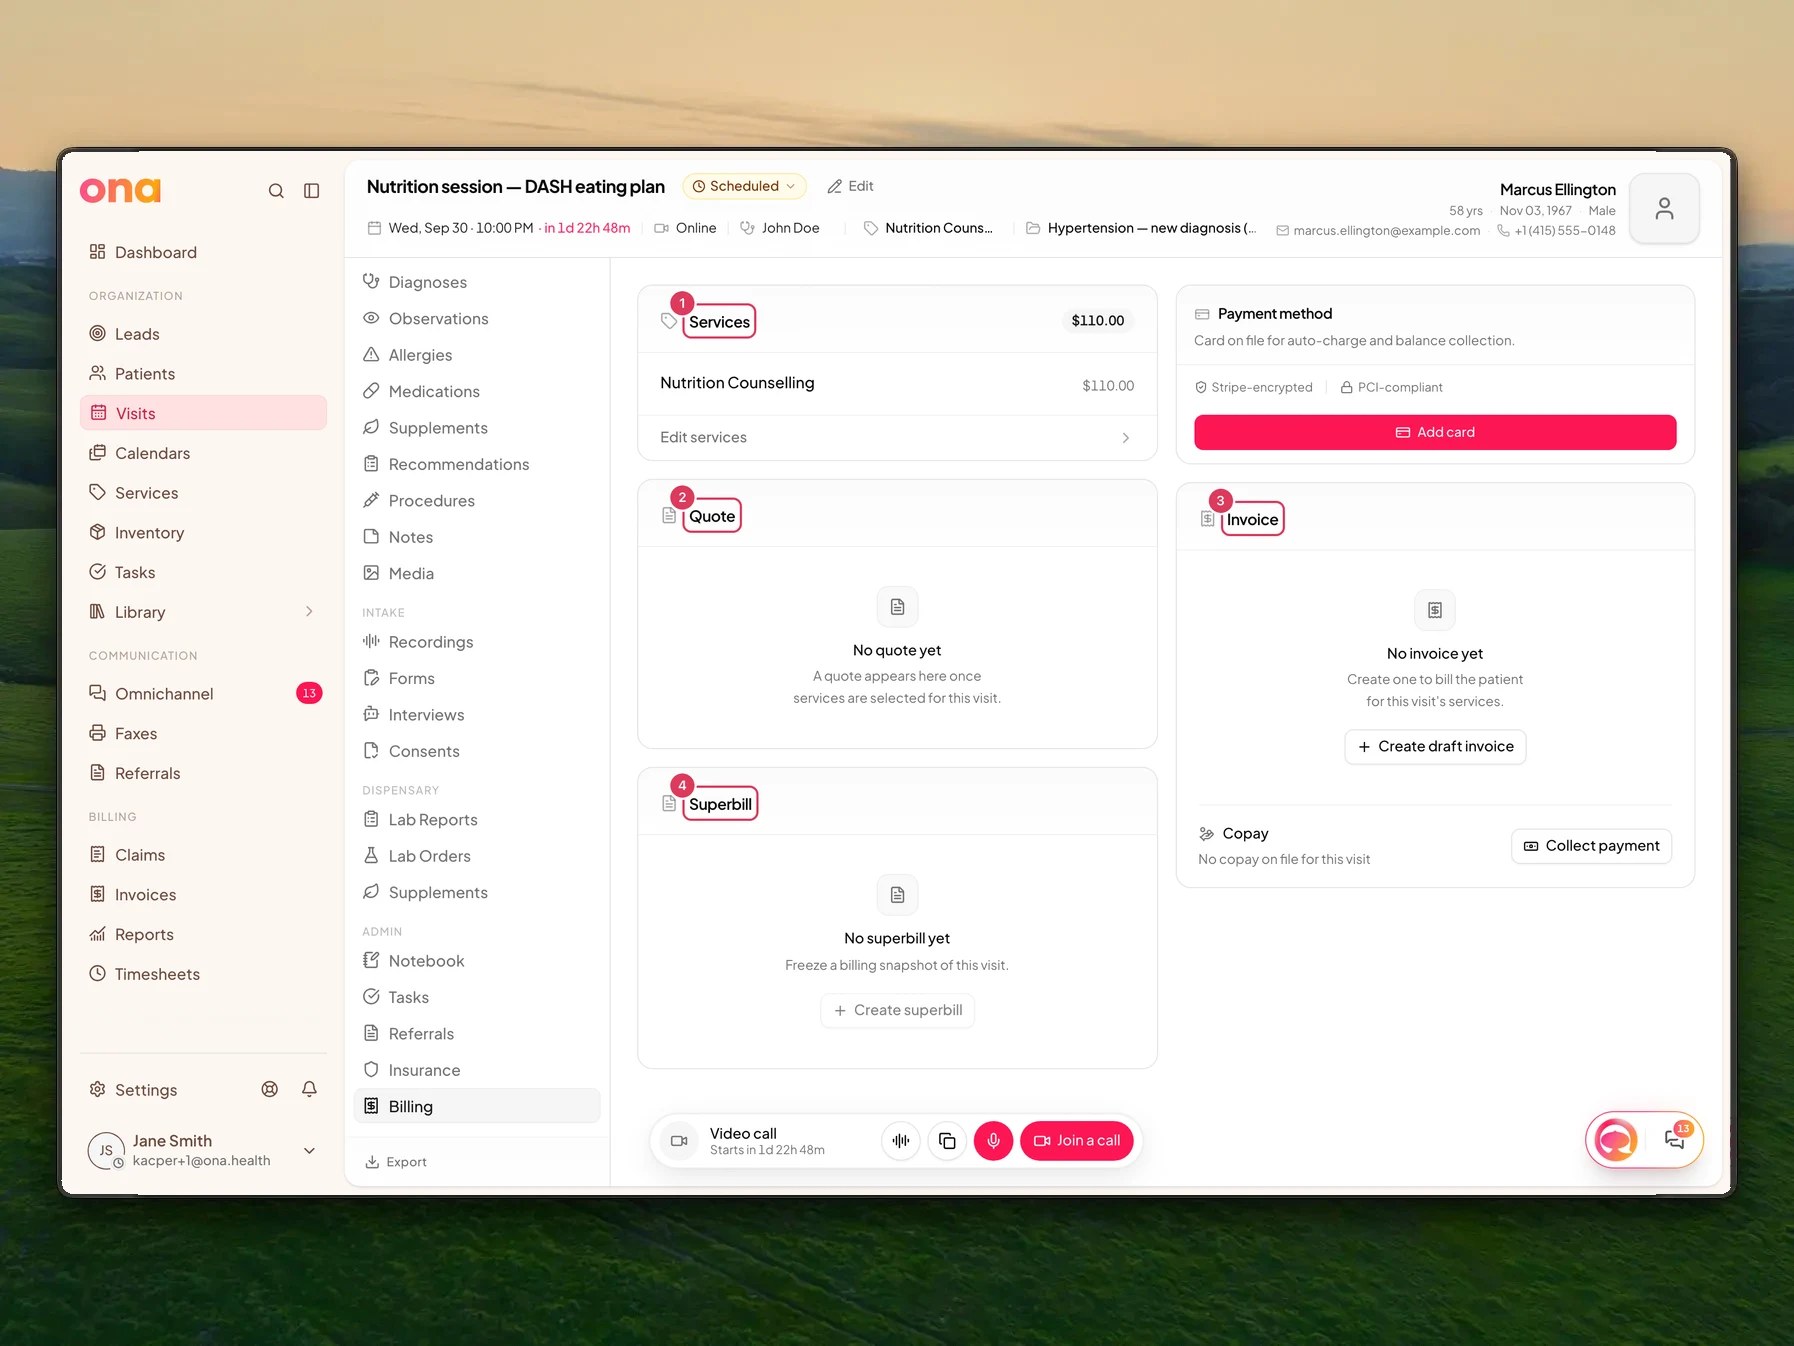Click the Collect payment button

1591,845
